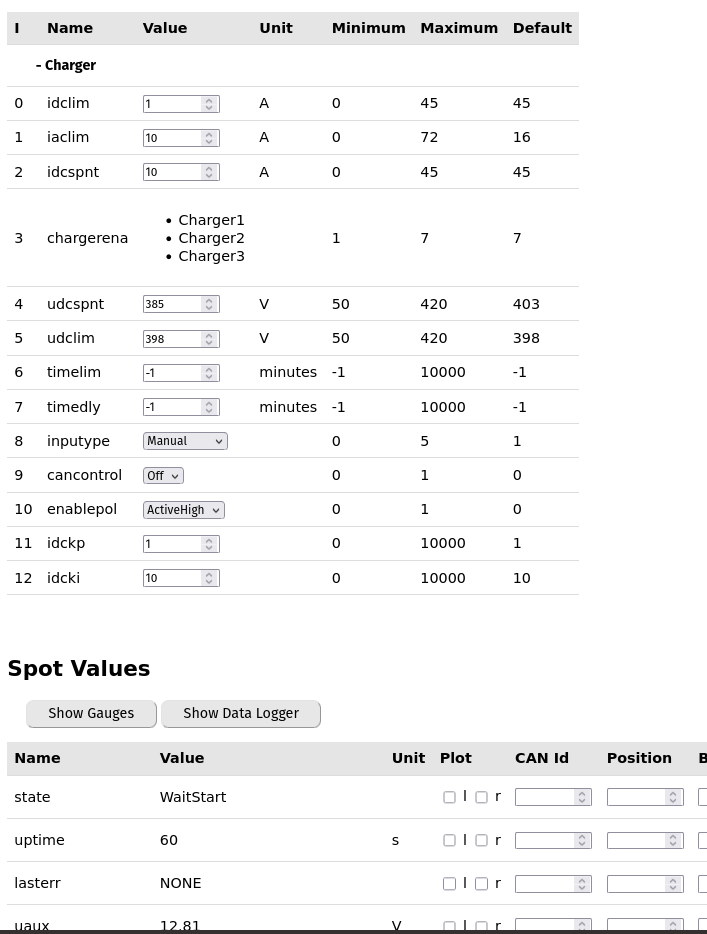Viewport: 707px width, 934px height.
Task: Enable right plot checkbox for uptime
Action: (x=481, y=841)
